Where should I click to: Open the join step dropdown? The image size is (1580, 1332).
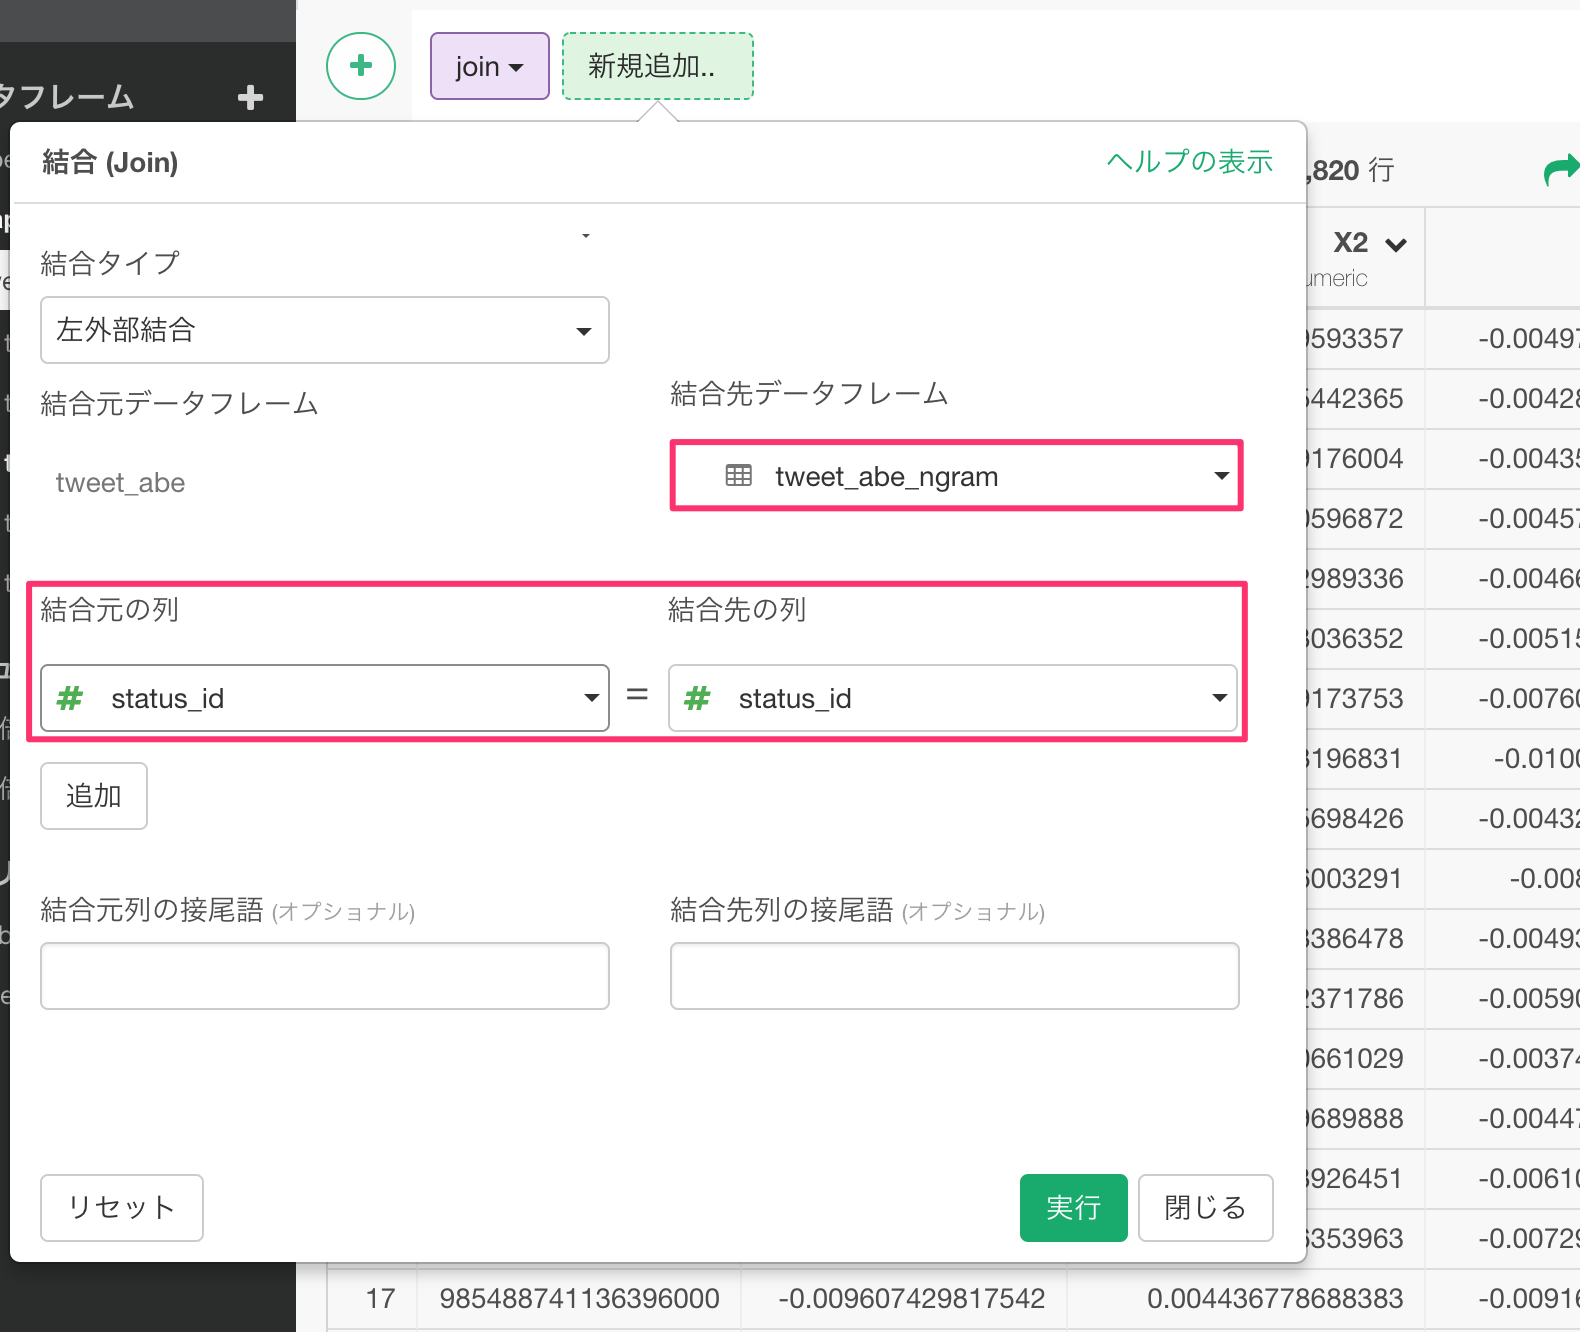click(490, 66)
